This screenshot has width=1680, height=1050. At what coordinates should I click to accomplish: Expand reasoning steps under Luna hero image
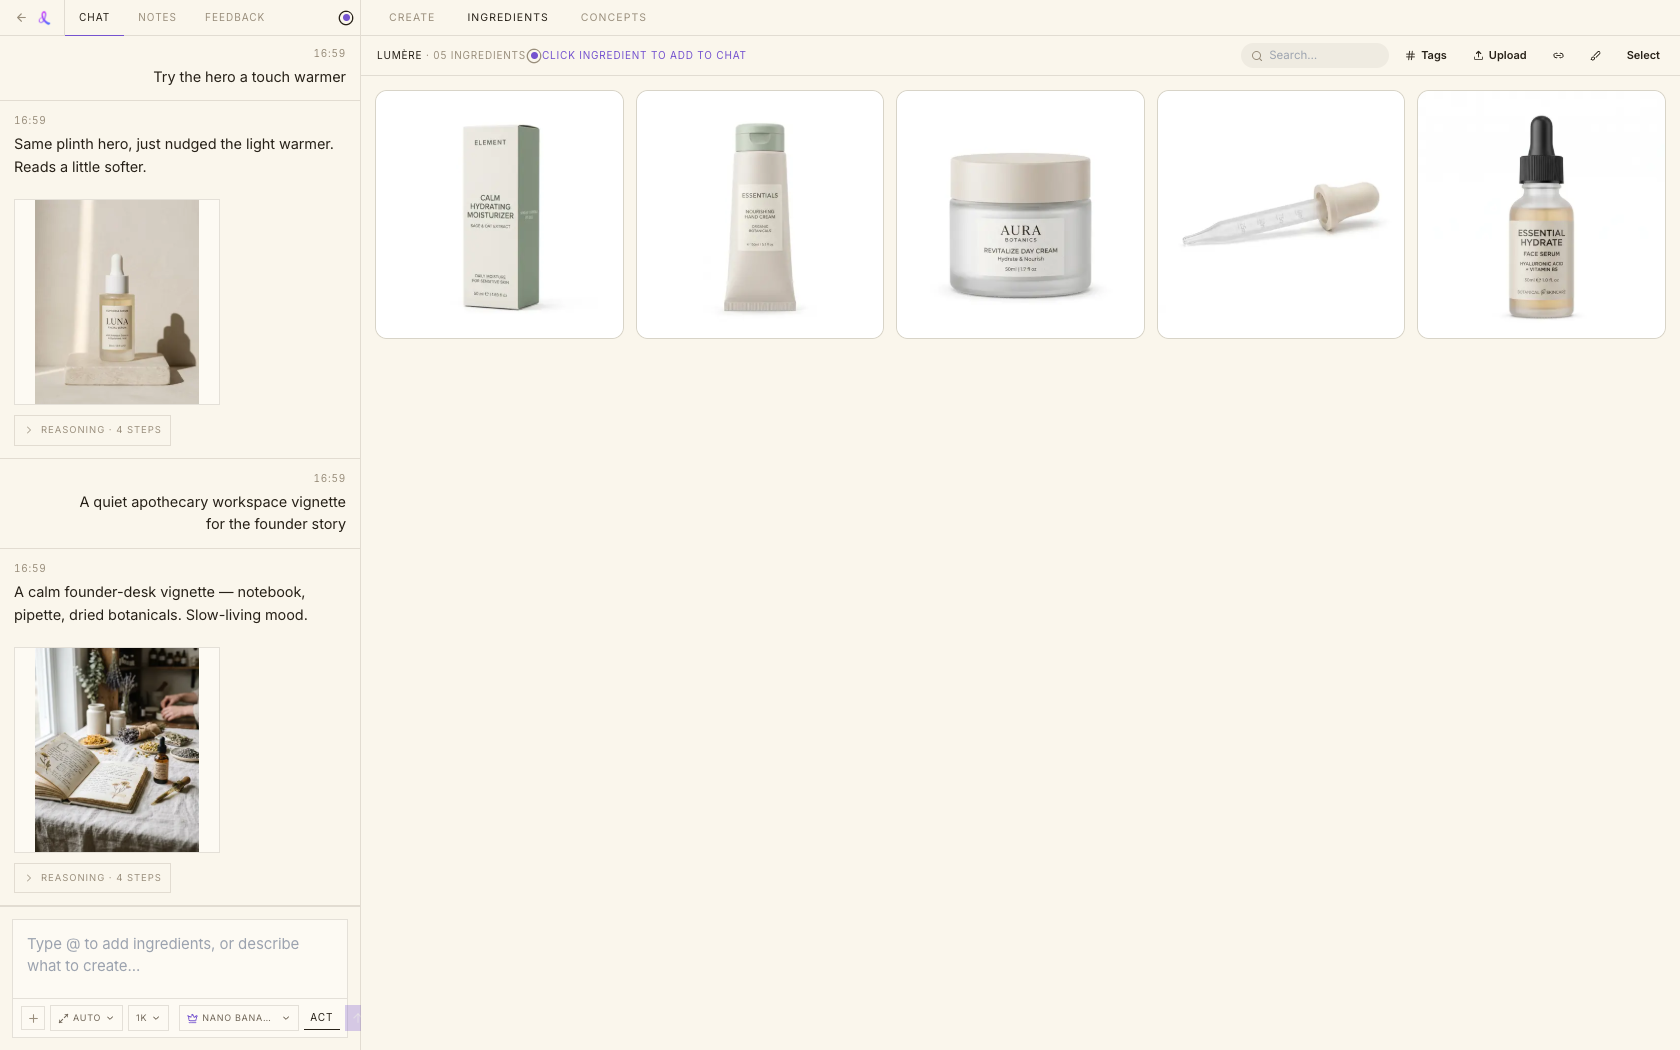92,430
